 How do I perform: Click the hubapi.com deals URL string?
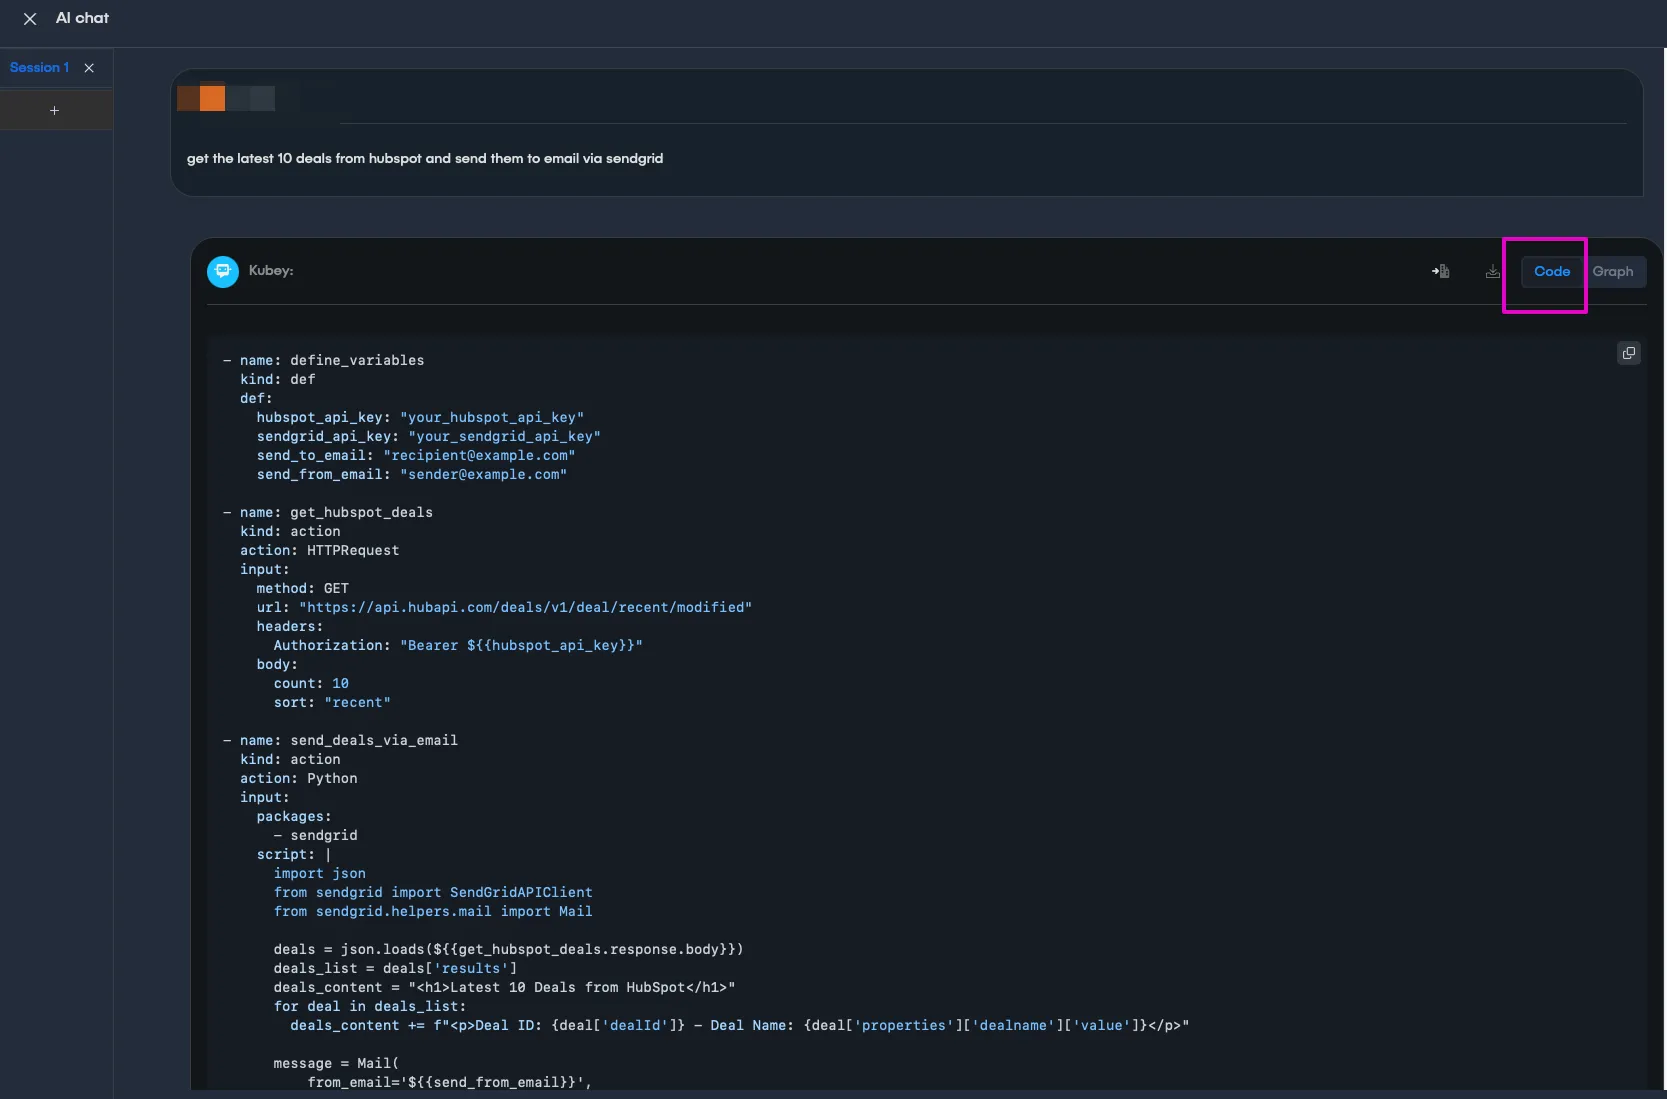(x=526, y=607)
